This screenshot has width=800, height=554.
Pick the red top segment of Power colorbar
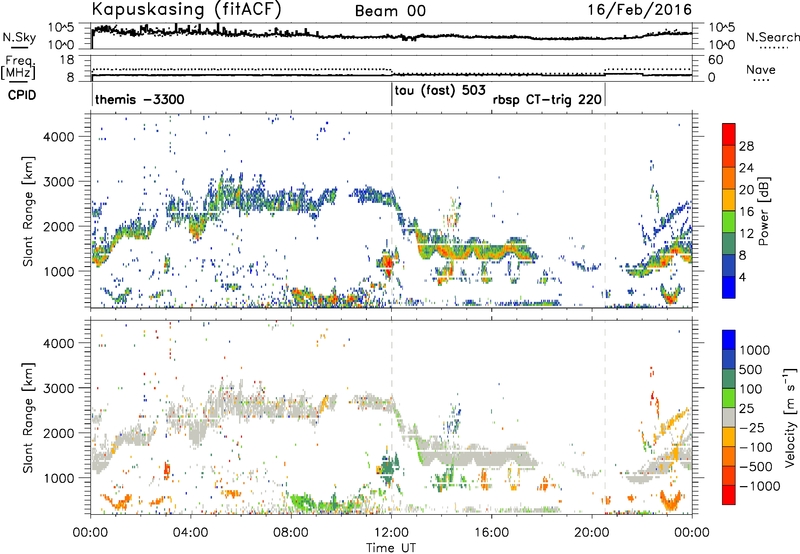click(x=729, y=135)
